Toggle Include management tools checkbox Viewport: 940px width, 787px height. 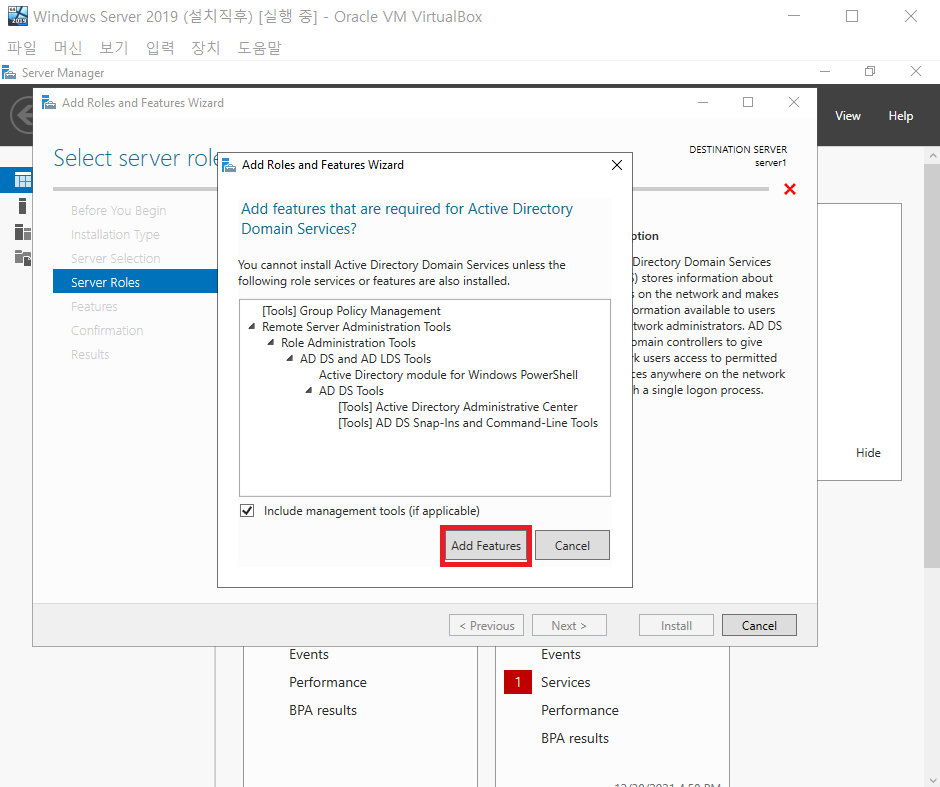point(247,511)
